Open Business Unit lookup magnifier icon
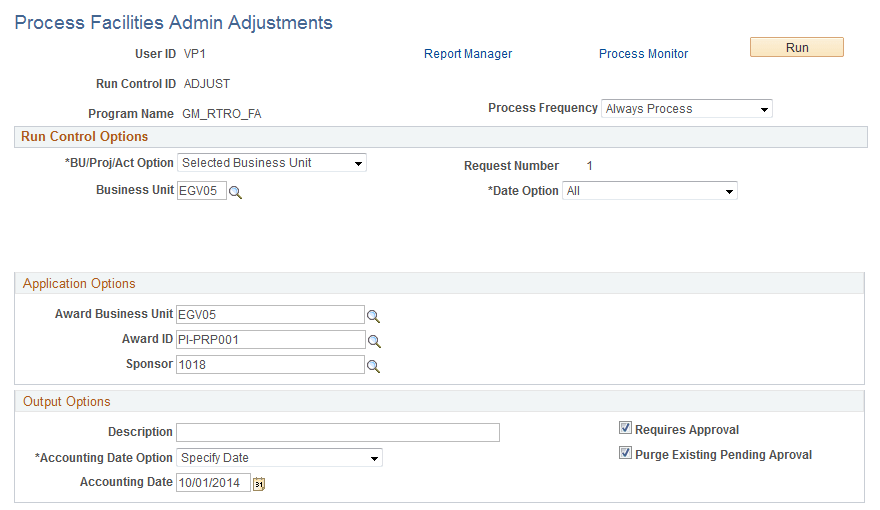This screenshot has height=510, width=880. point(236,192)
